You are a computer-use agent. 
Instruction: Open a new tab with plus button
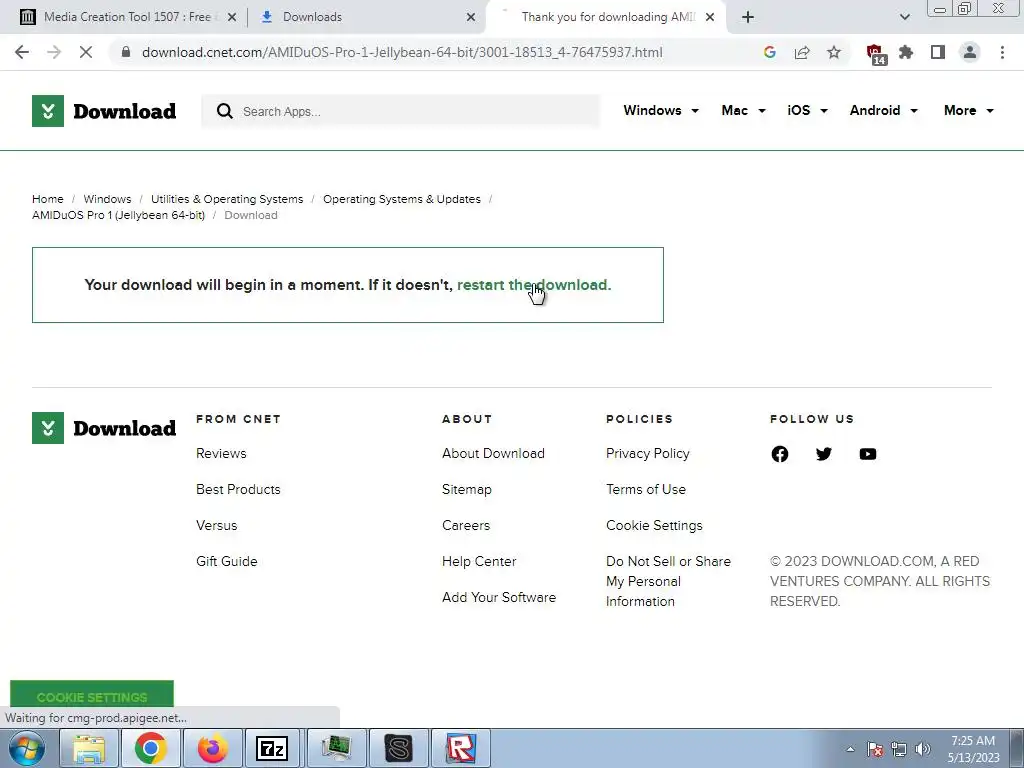coord(748,17)
